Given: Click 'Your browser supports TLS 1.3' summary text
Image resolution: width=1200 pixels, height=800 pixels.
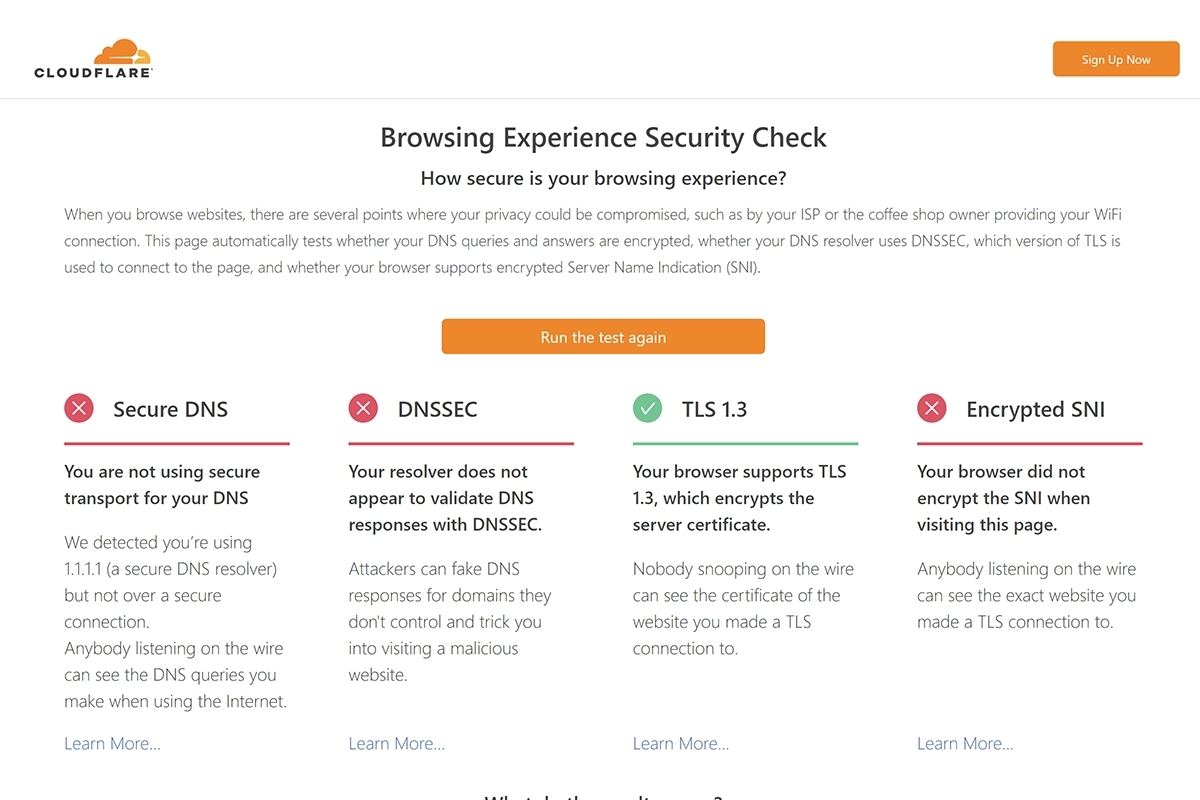Looking at the screenshot, I should [x=740, y=498].
